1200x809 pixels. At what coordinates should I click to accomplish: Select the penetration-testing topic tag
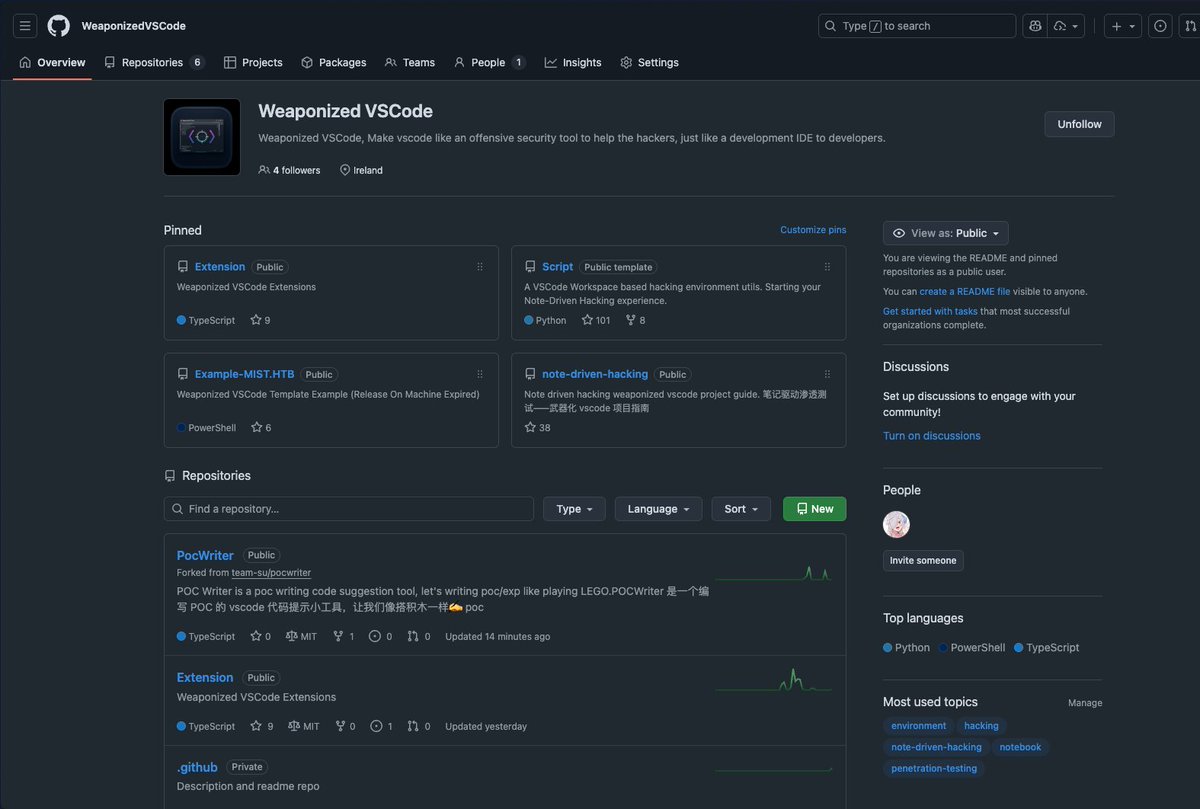click(934, 768)
